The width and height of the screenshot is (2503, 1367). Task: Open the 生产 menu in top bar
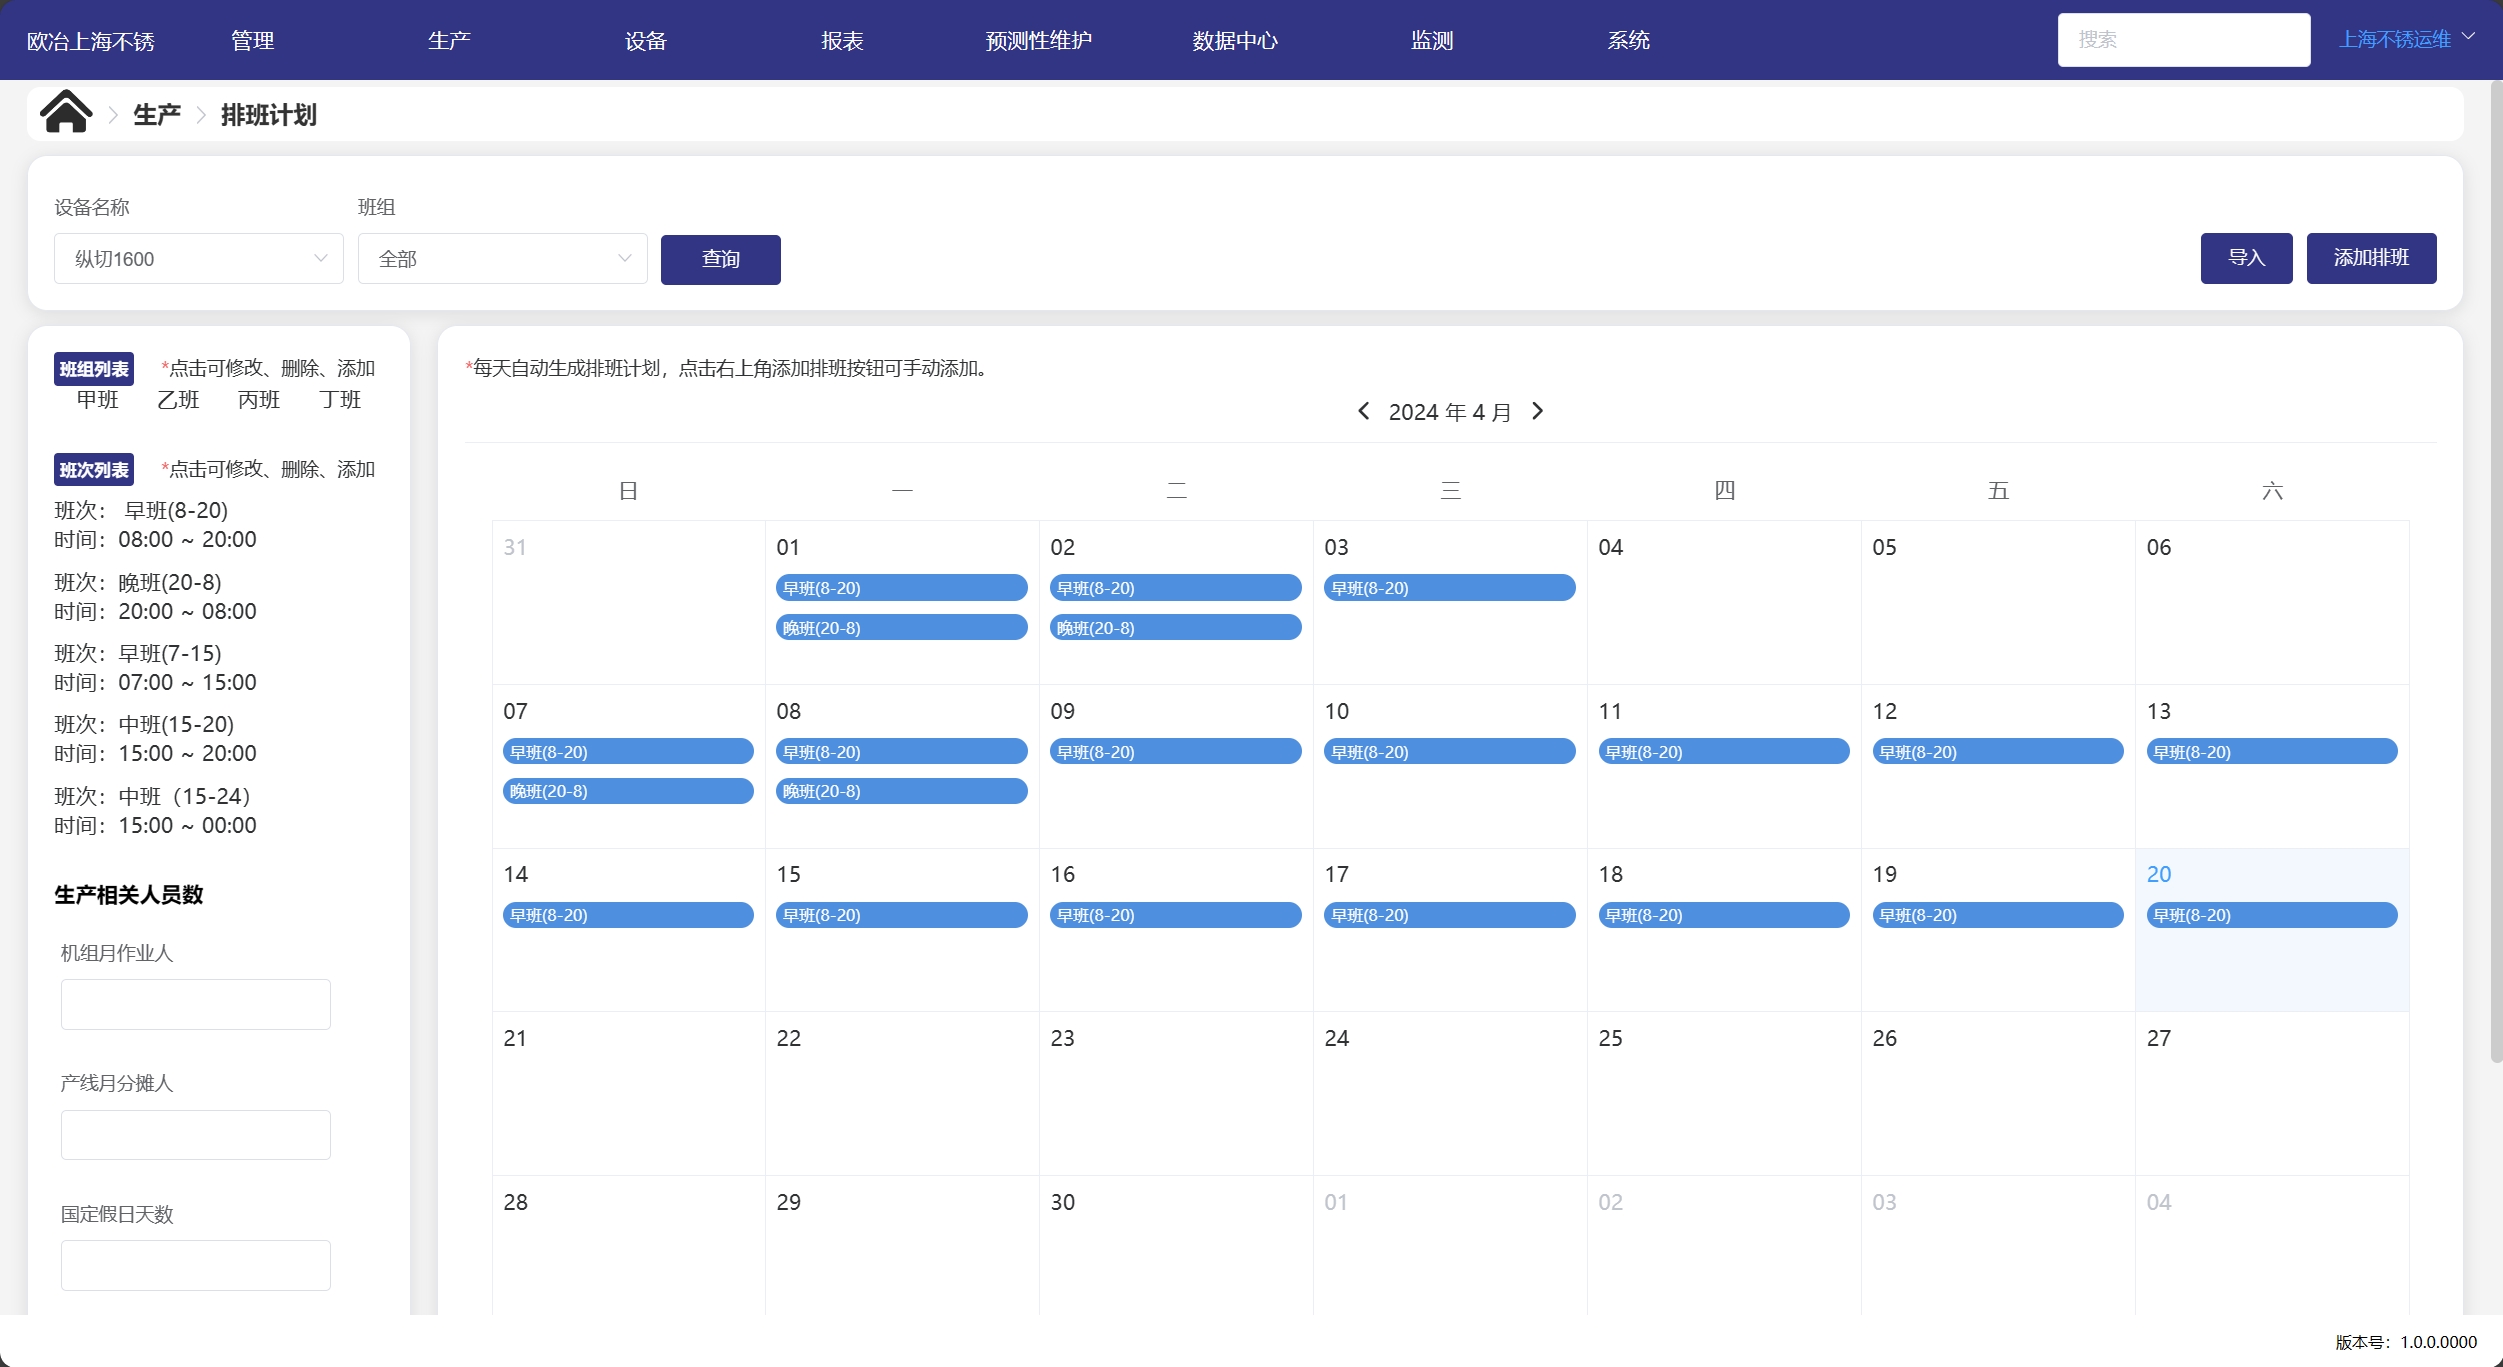(x=449, y=40)
